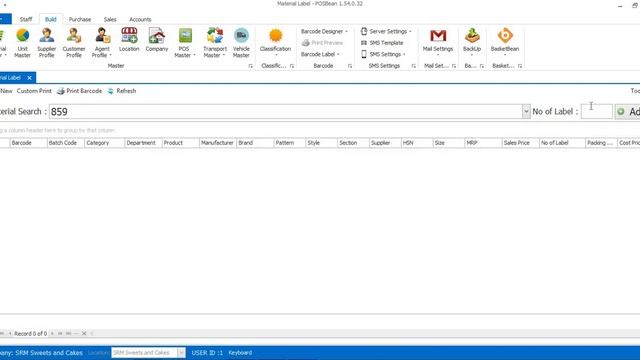Sort by Product column header
Viewport: 640px width, 360px height.
tap(180, 143)
